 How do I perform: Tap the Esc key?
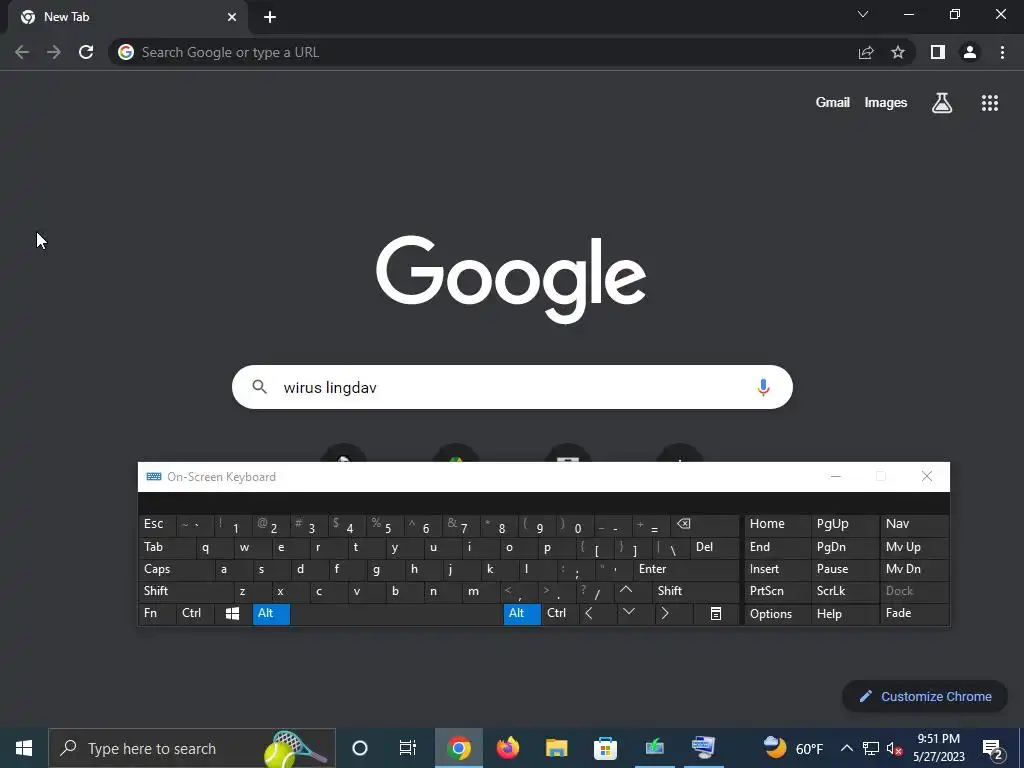157,524
